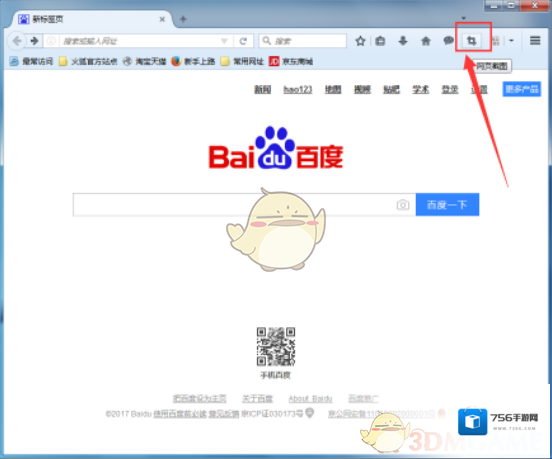Open the hao123 link

[x=298, y=89]
